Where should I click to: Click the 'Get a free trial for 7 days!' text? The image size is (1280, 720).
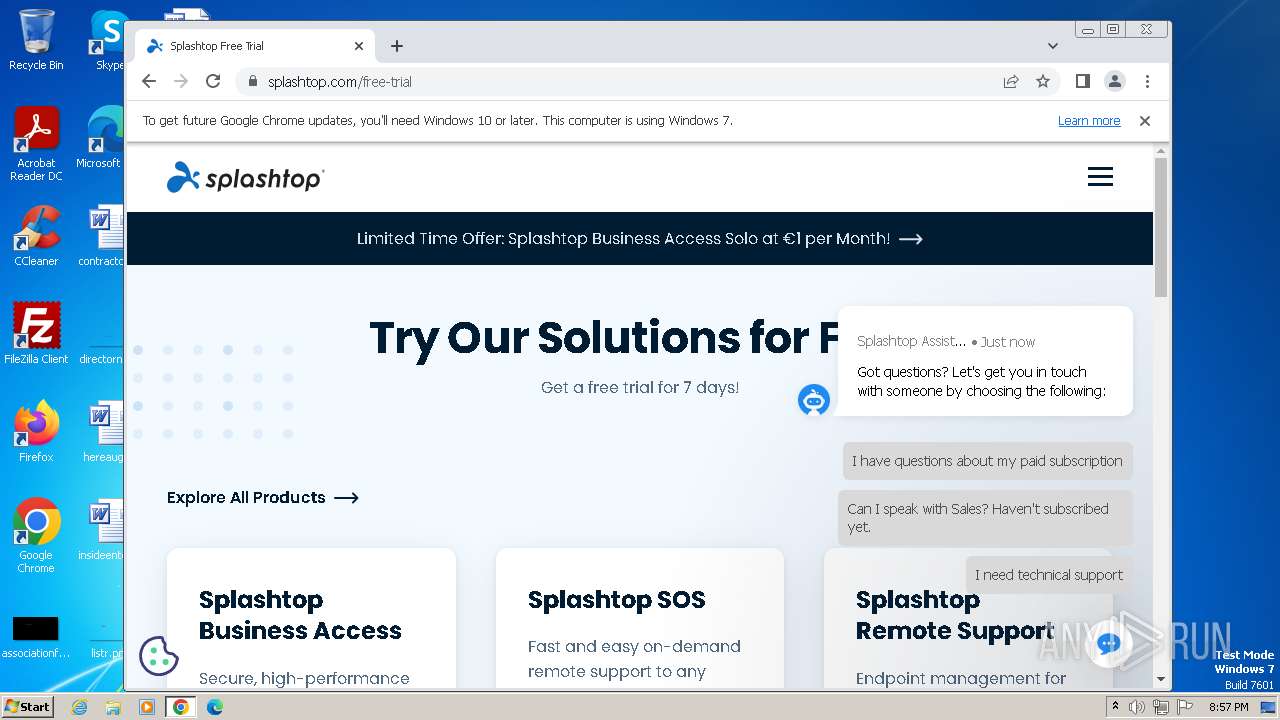(x=640, y=387)
